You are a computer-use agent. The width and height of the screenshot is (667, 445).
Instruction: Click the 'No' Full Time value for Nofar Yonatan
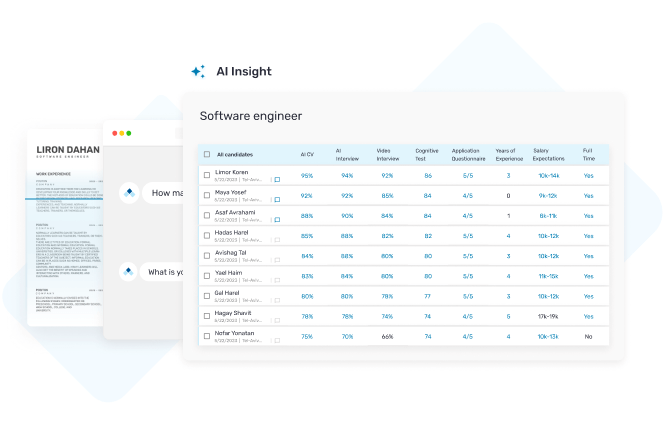pyautogui.click(x=589, y=337)
